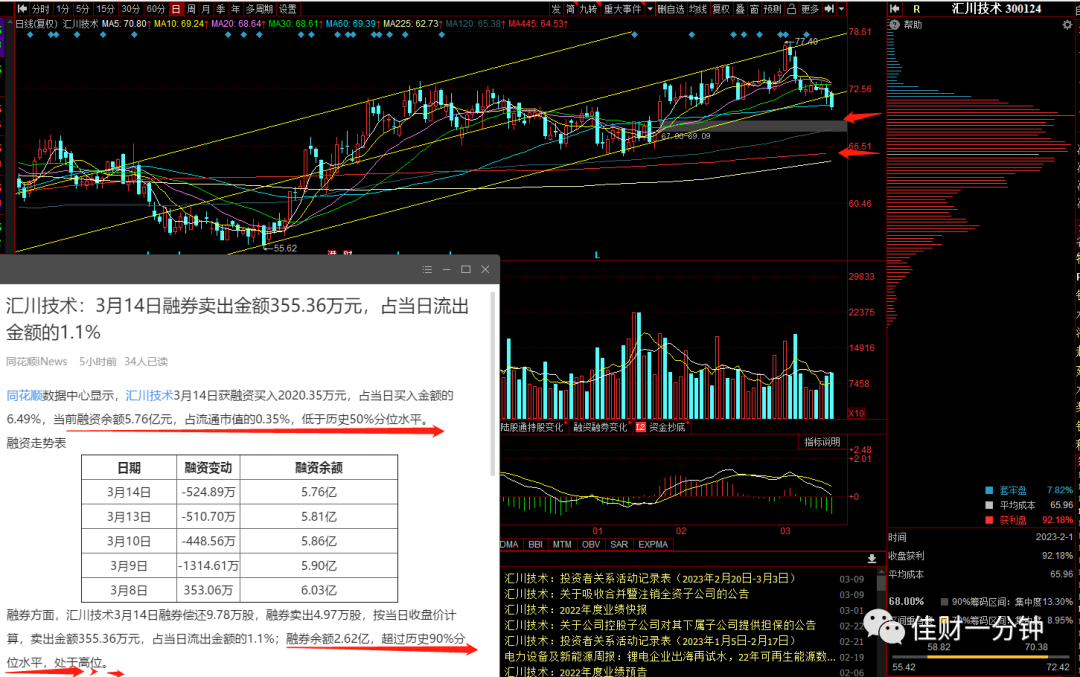Select the 1分 timeframe
The height and width of the screenshot is (677, 1080).
(63, 8)
